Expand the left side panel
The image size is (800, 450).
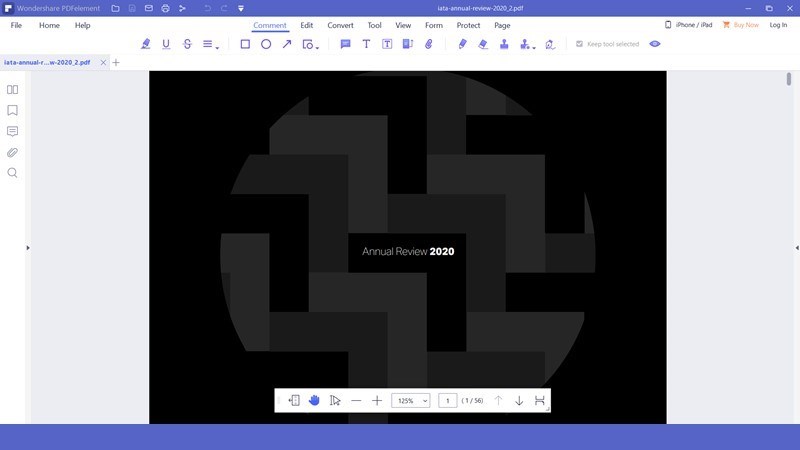click(28, 248)
